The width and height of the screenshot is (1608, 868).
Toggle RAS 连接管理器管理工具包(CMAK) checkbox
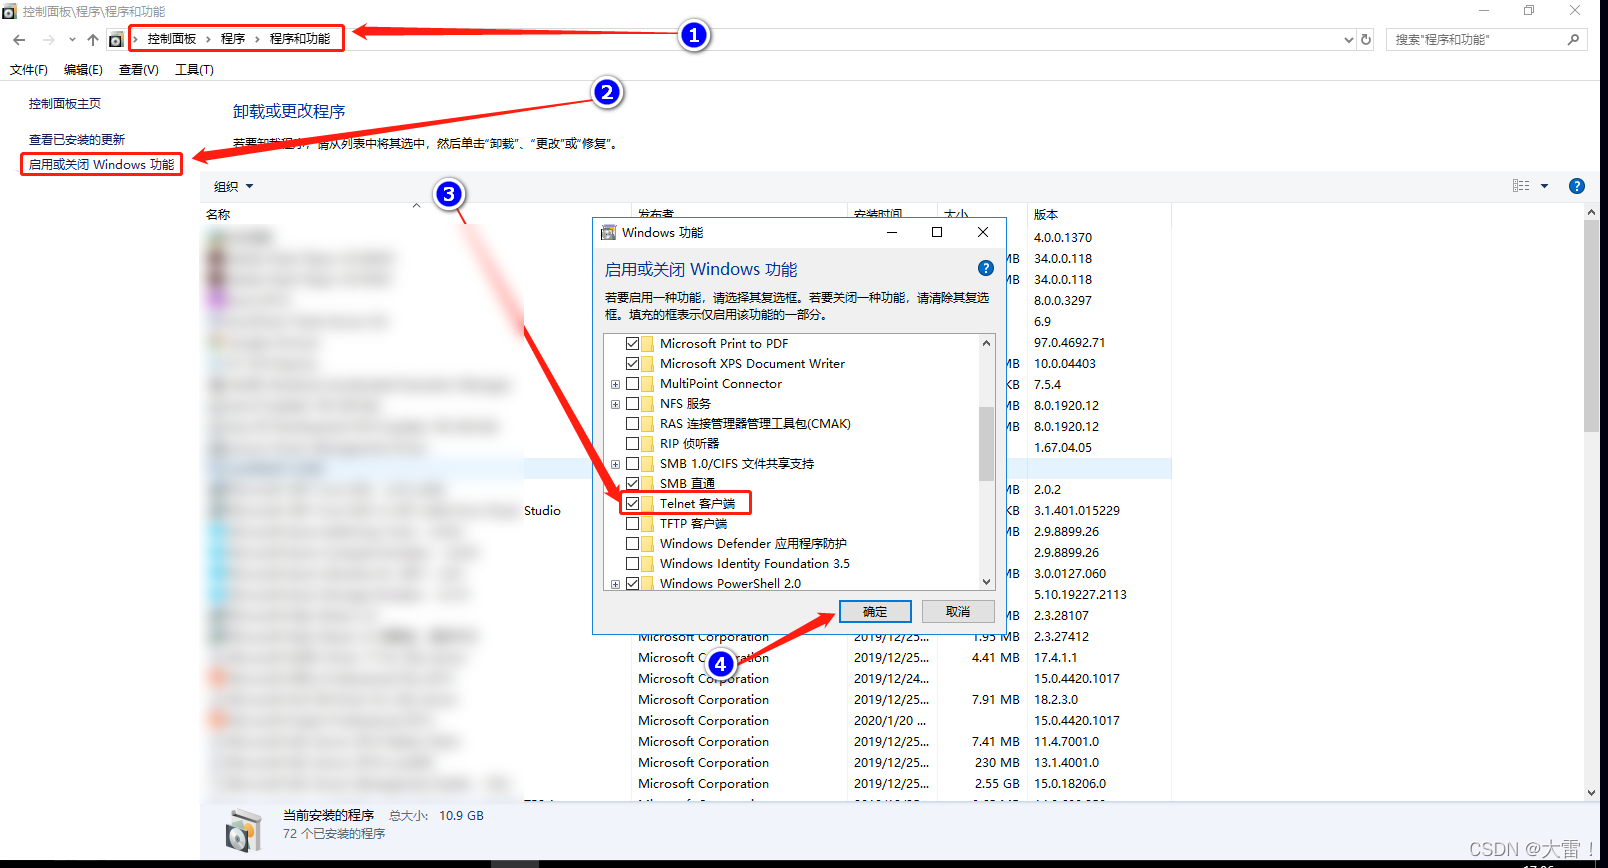[x=632, y=424]
